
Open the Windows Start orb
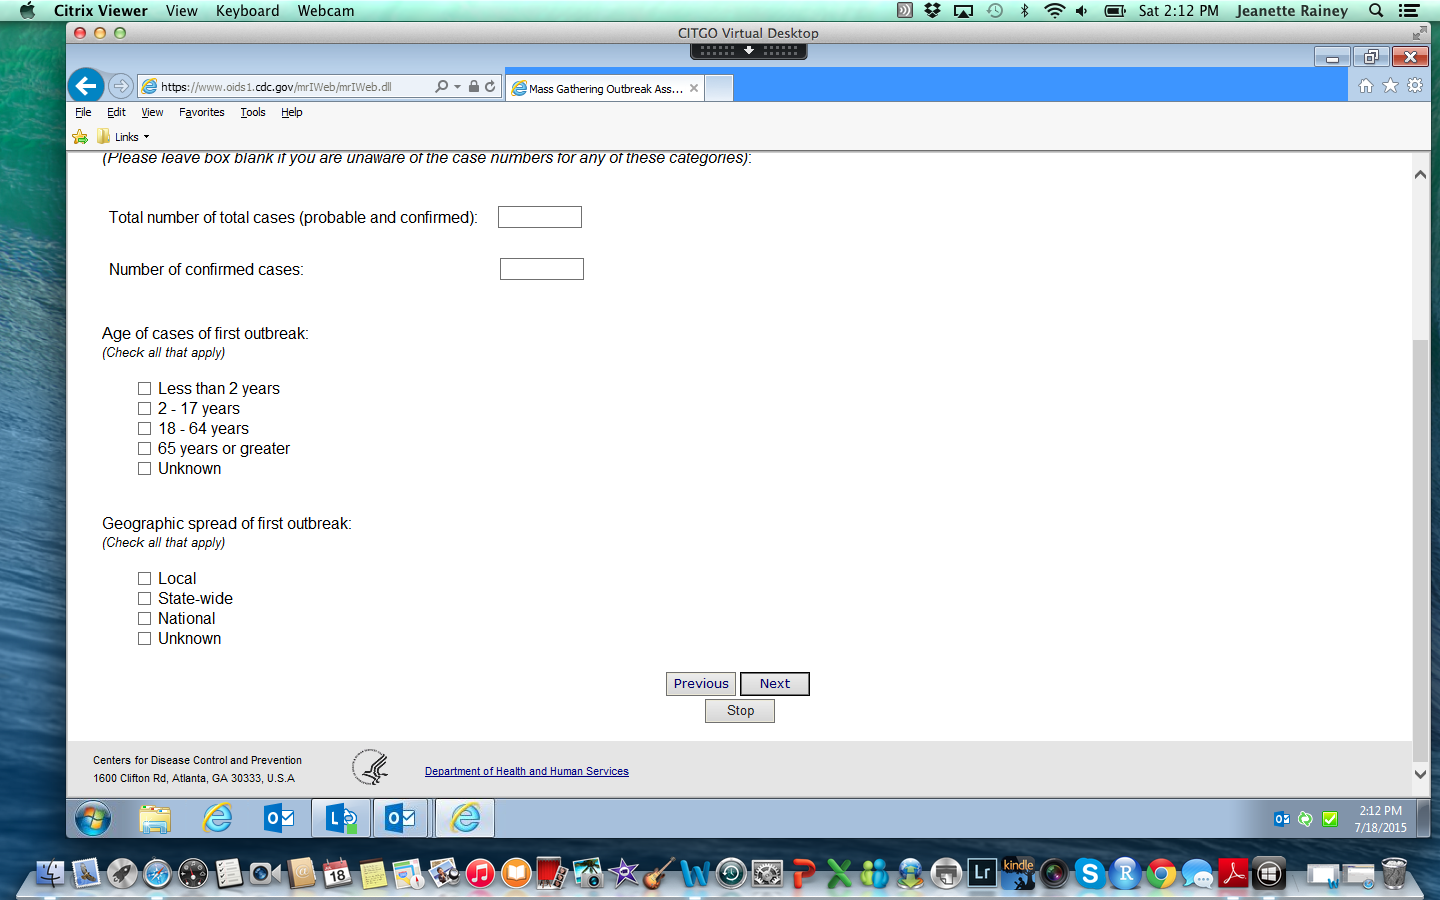(92, 819)
